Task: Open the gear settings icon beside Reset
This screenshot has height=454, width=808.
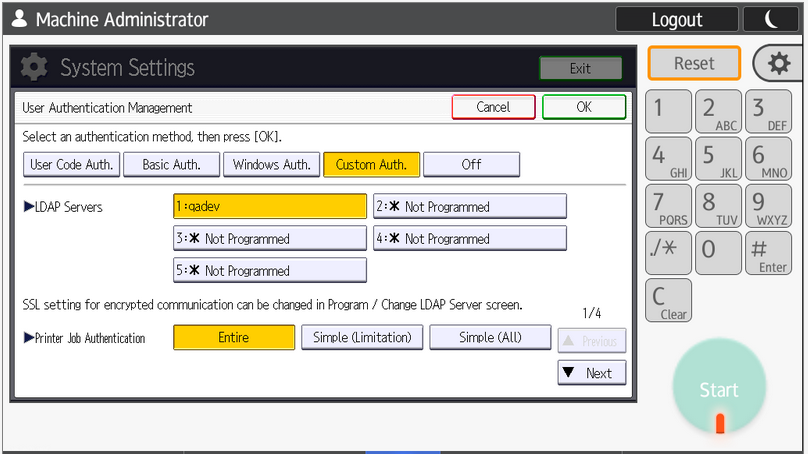Action: [778, 63]
